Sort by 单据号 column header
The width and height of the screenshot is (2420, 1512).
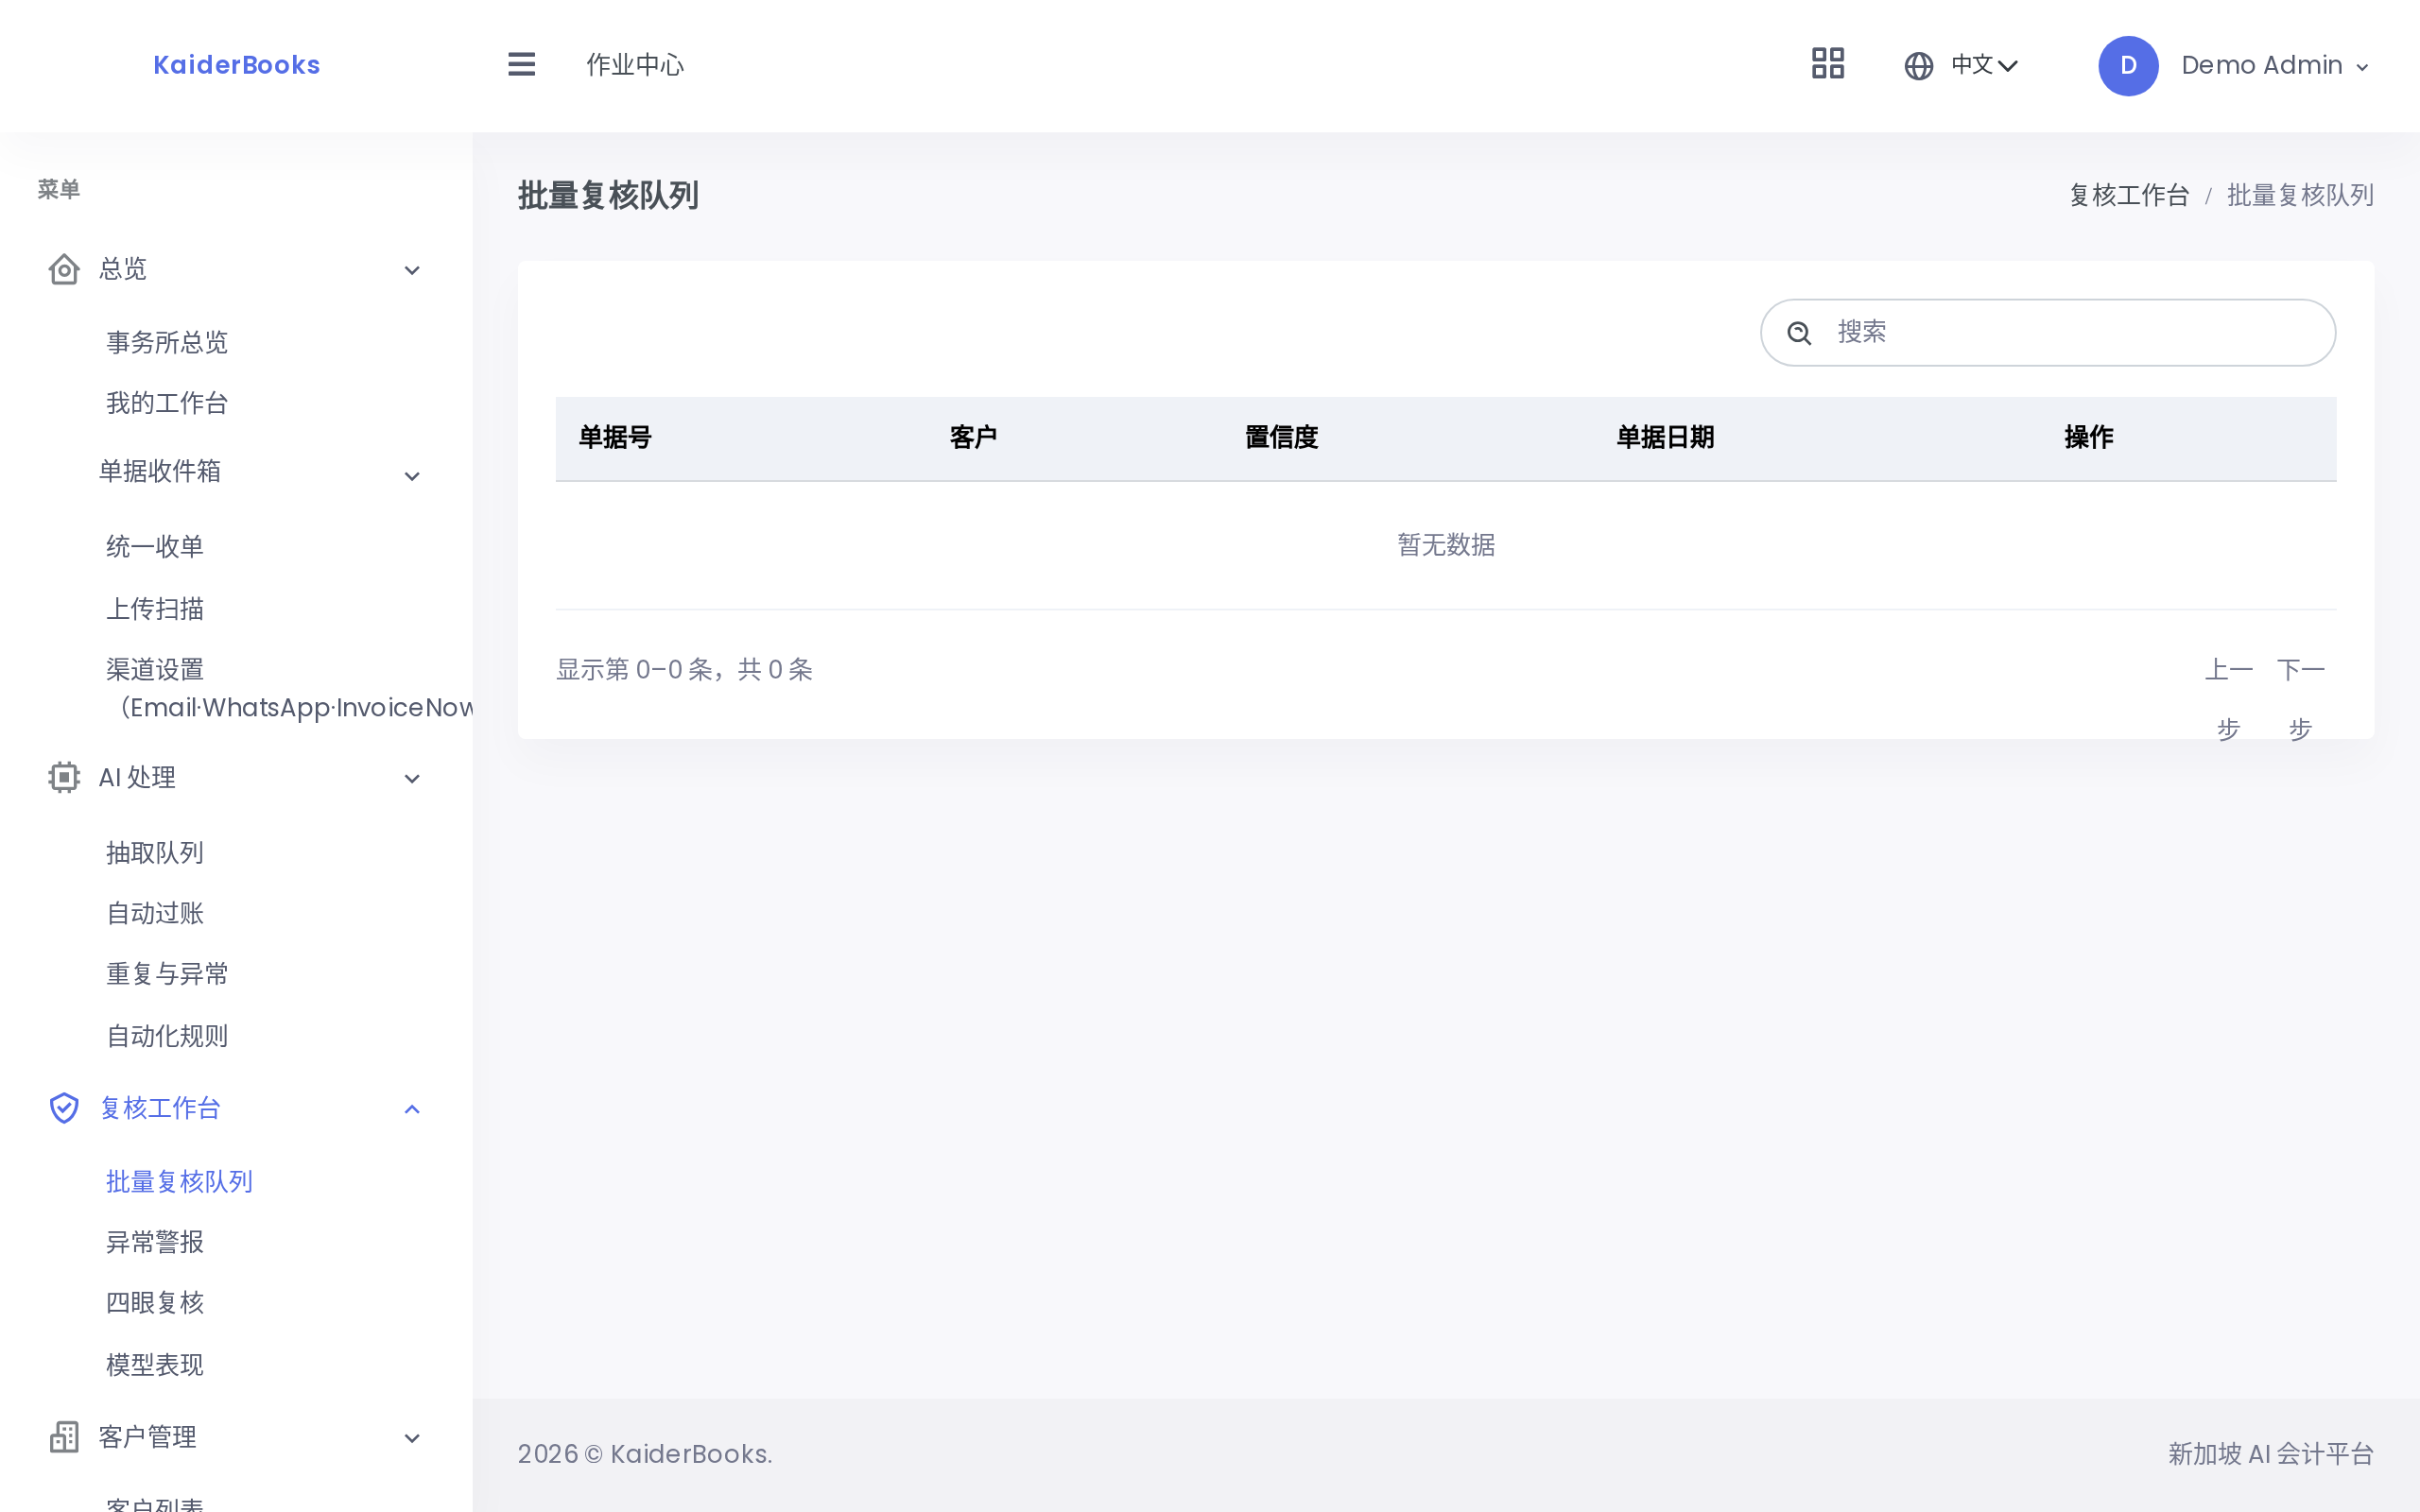tap(615, 438)
